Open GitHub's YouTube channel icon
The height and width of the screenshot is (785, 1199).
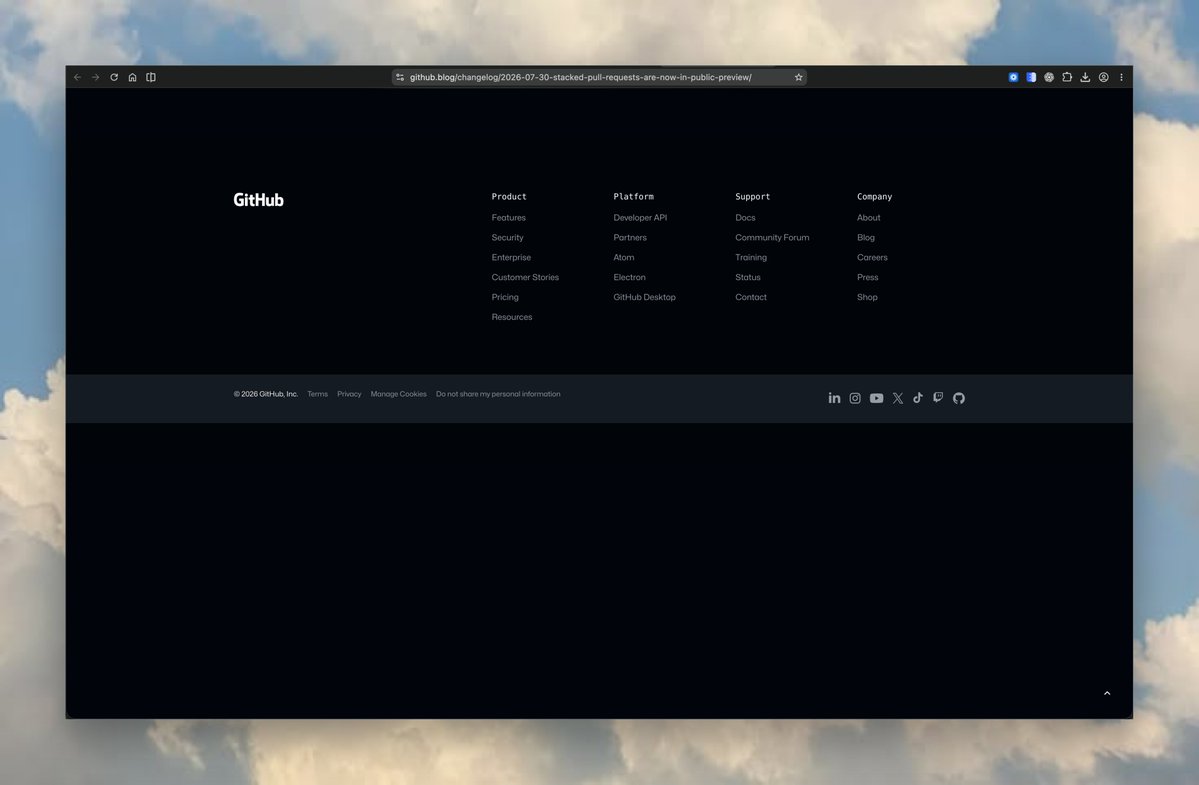876,398
